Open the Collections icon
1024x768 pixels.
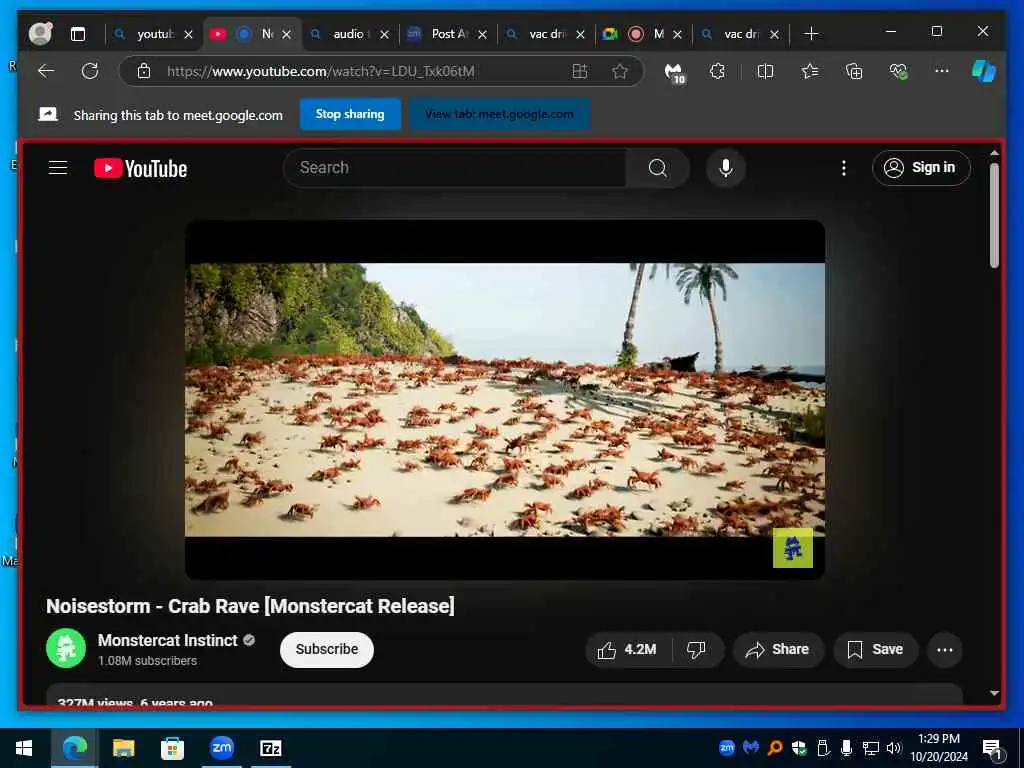click(x=854, y=71)
